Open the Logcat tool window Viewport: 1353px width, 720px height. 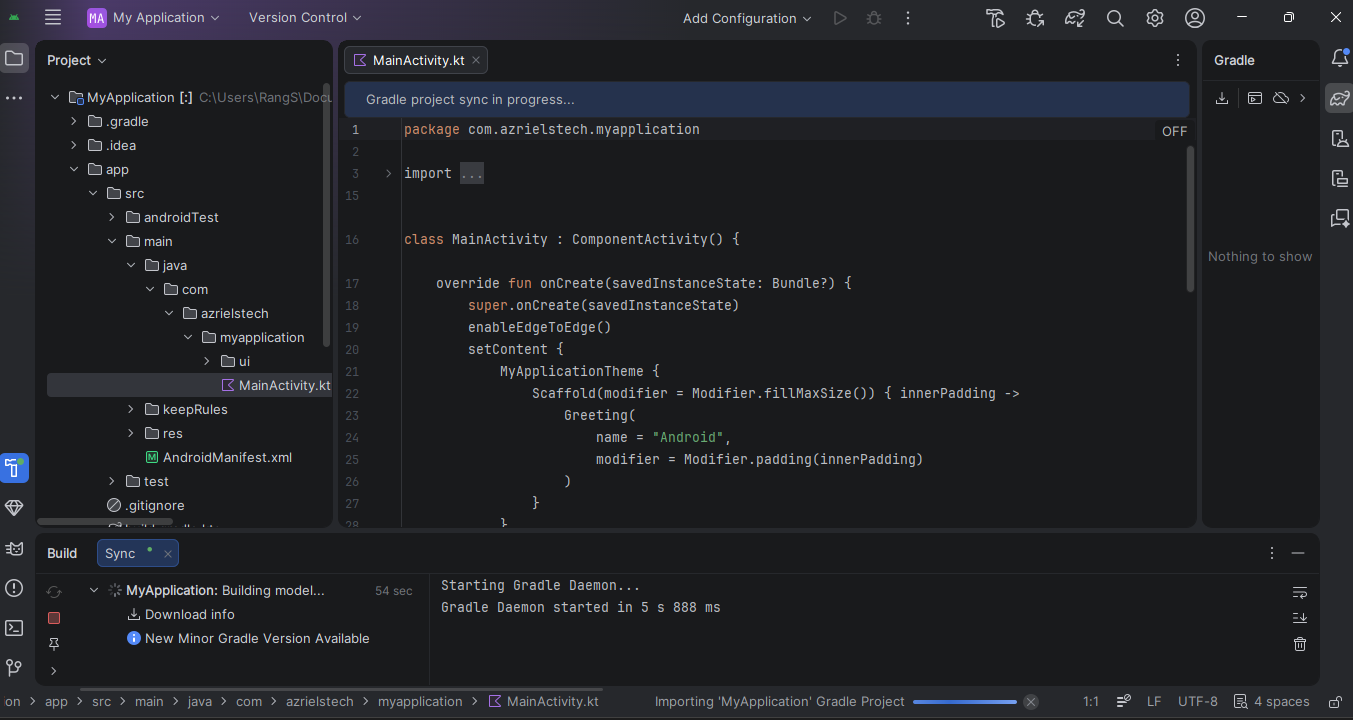point(14,548)
